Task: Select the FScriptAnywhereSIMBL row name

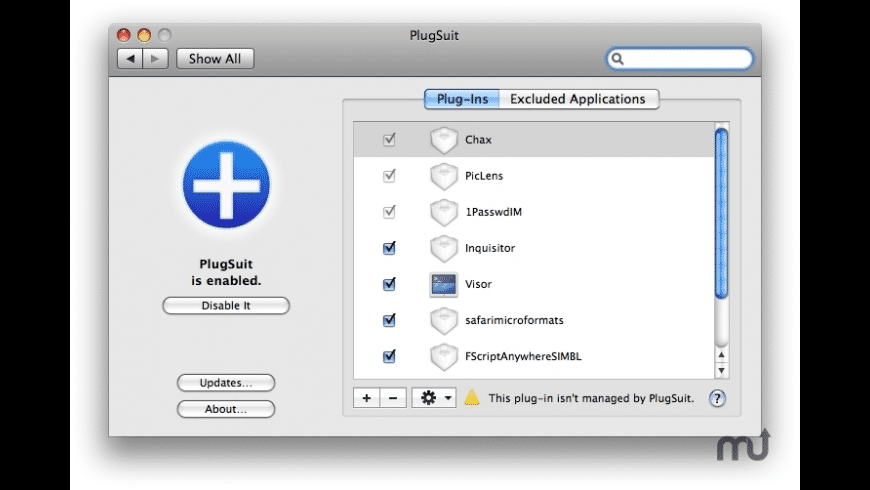Action: click(523, 356)
